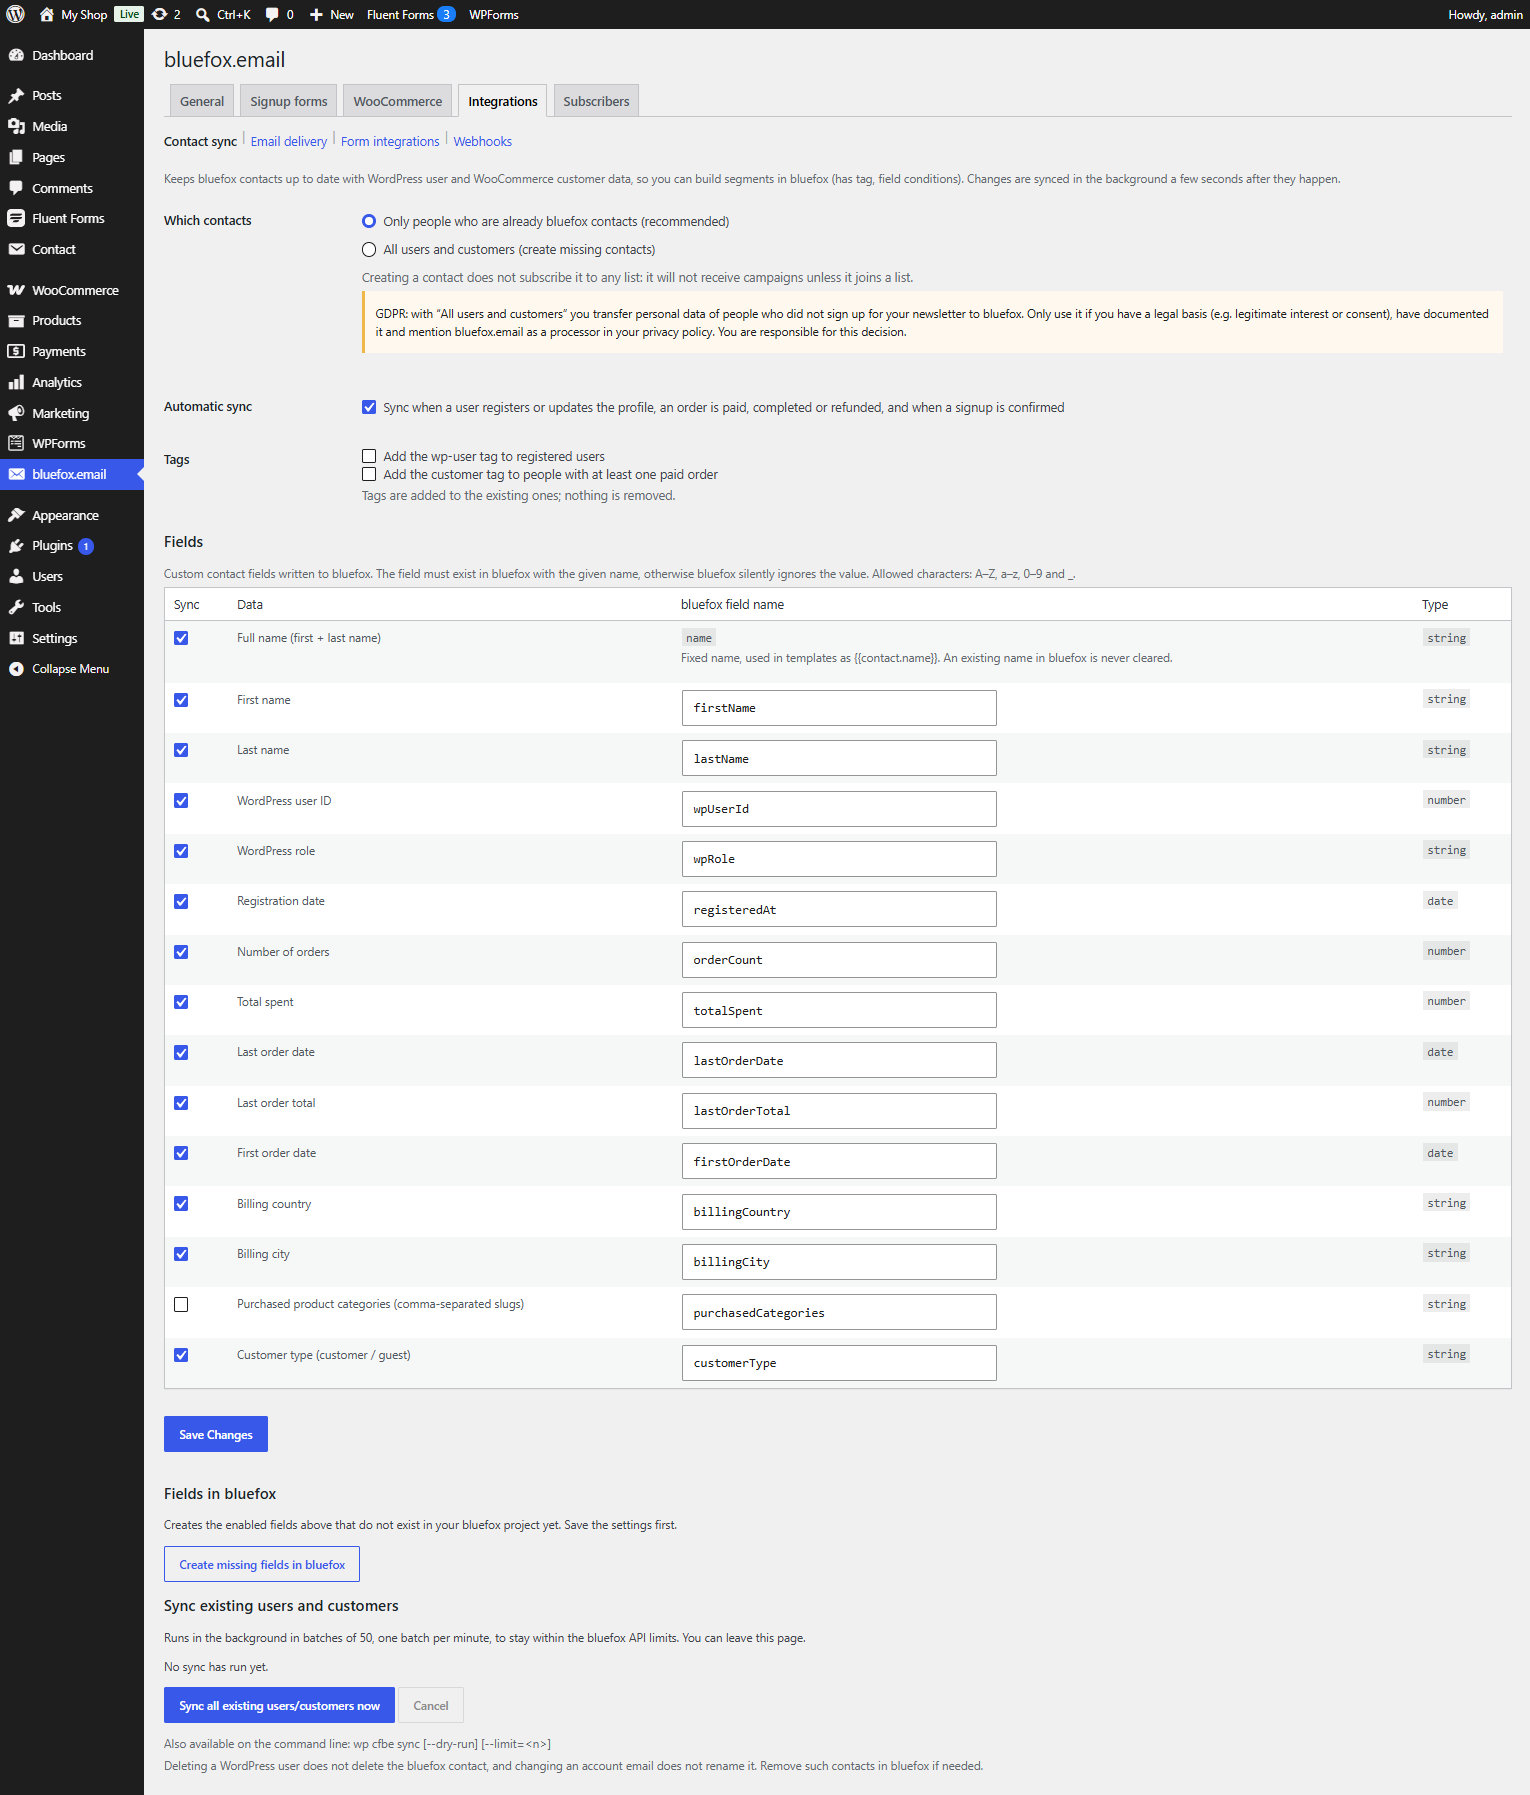1530x1795 pixels.
Task: Click the WooCommerce icon in sidebar
Action: (x=16, y=290)
